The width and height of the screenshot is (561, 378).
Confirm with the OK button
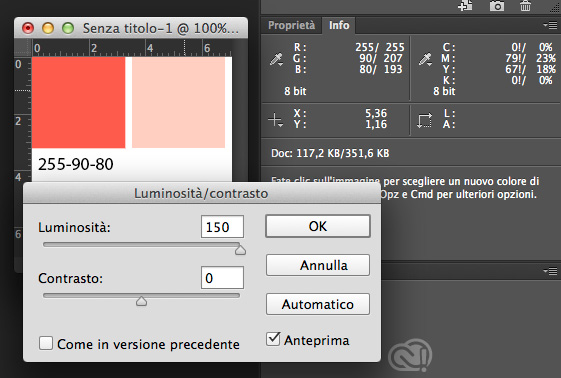coord(318,226)
